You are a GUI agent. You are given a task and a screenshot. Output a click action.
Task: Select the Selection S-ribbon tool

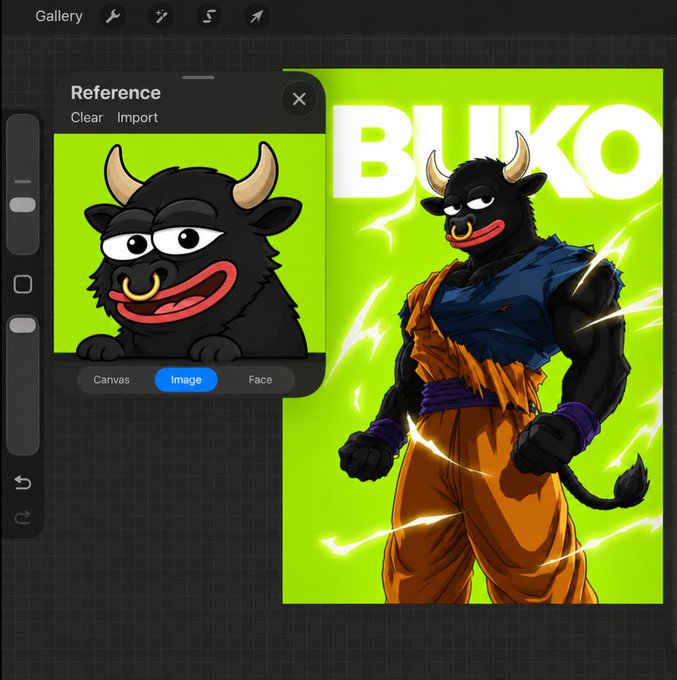pos(209,17)
